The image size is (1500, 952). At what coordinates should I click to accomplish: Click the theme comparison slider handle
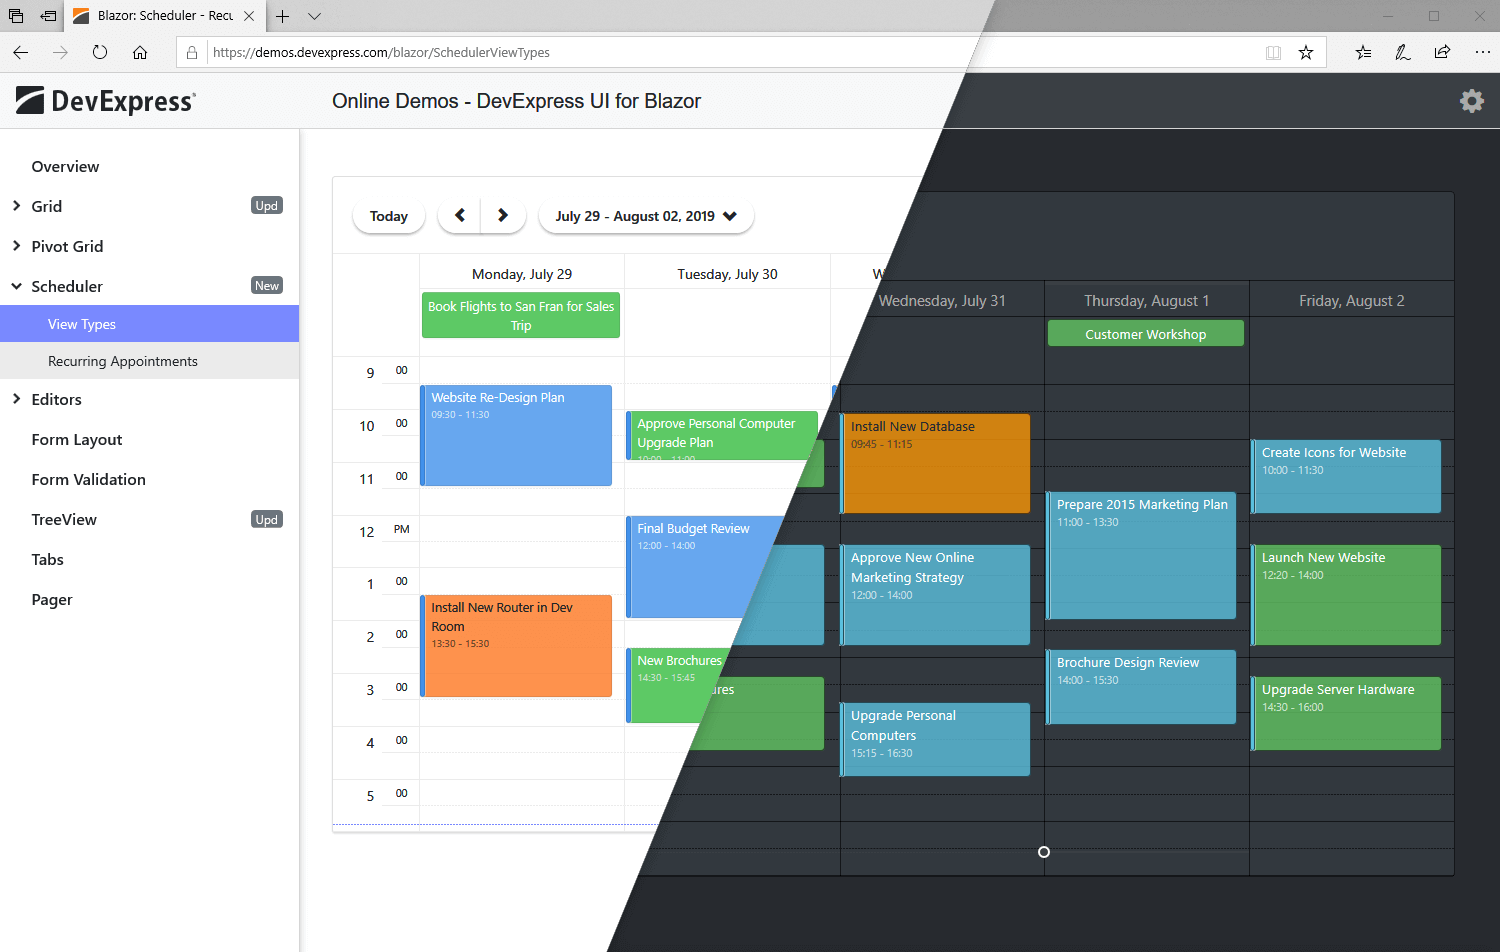(x=1043, y=852)
